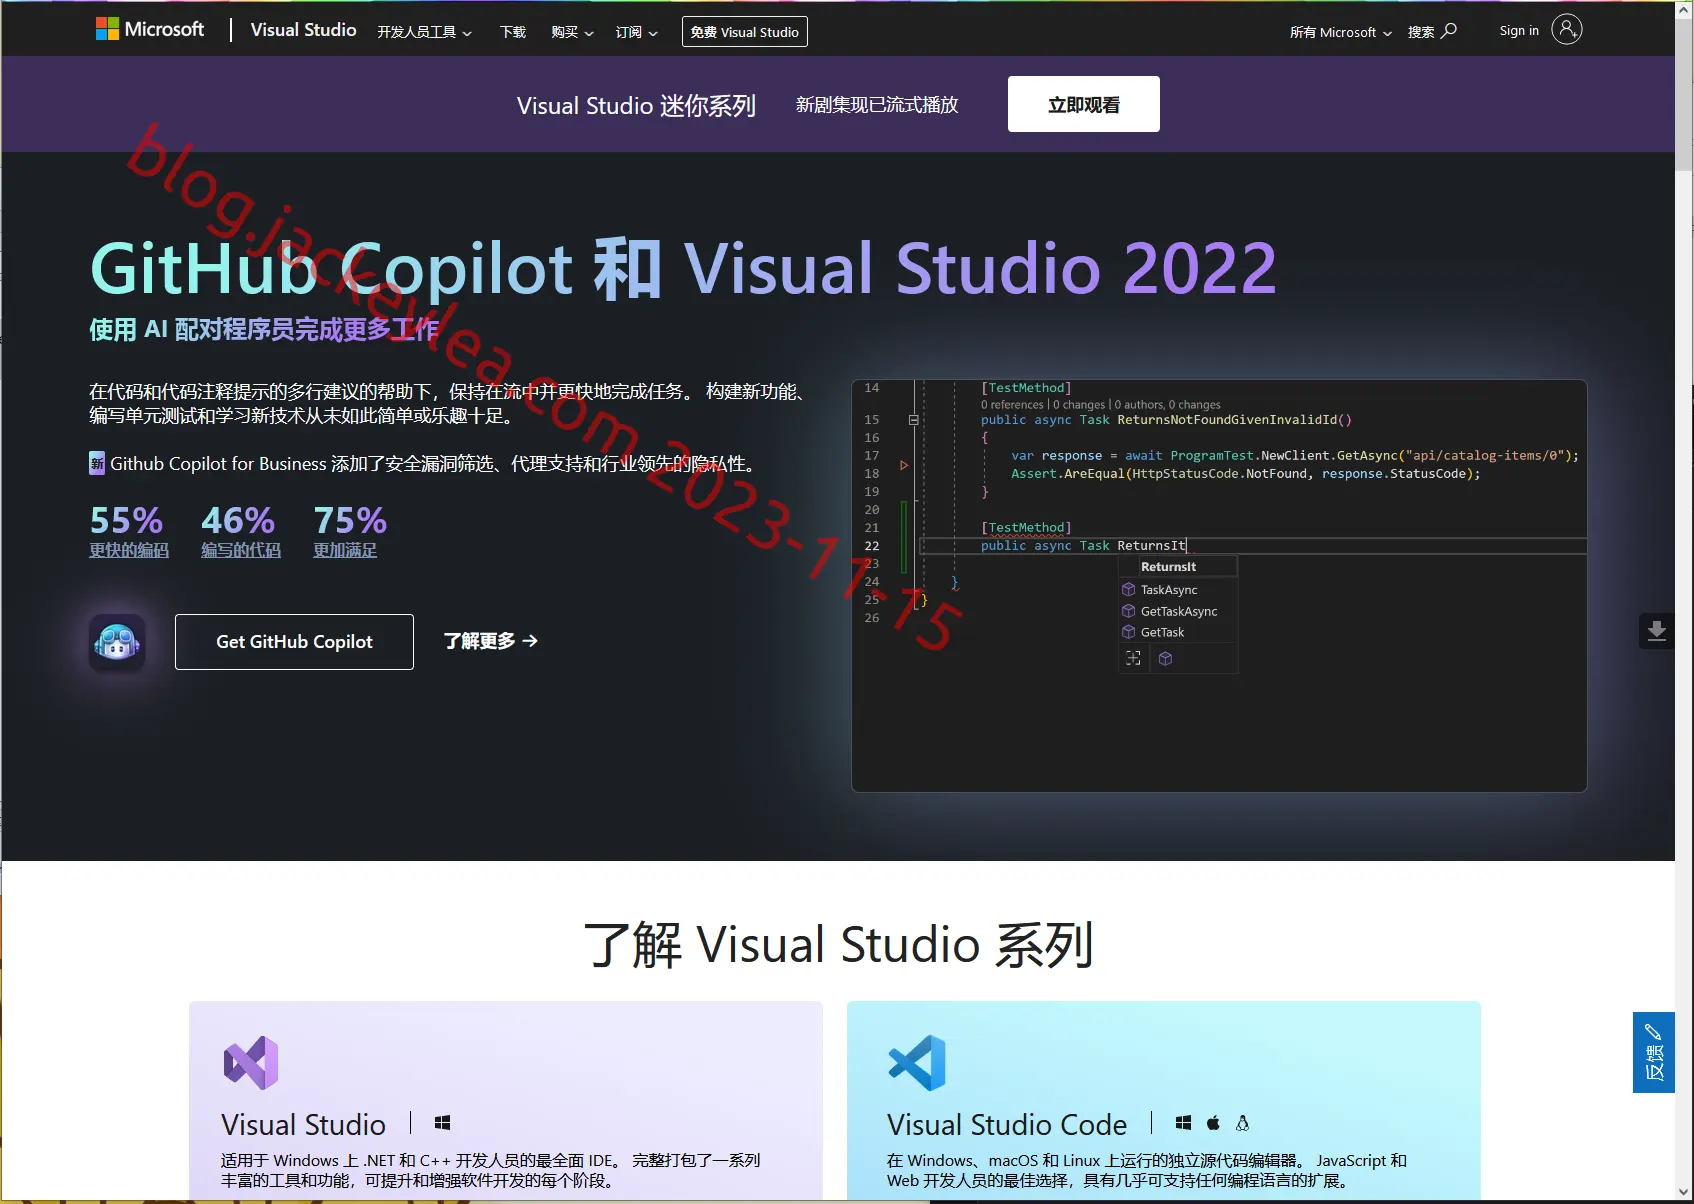Expand the 订阅 dropdown
The width and height of the screenshot is (1694, 1204).
point(636,32)
